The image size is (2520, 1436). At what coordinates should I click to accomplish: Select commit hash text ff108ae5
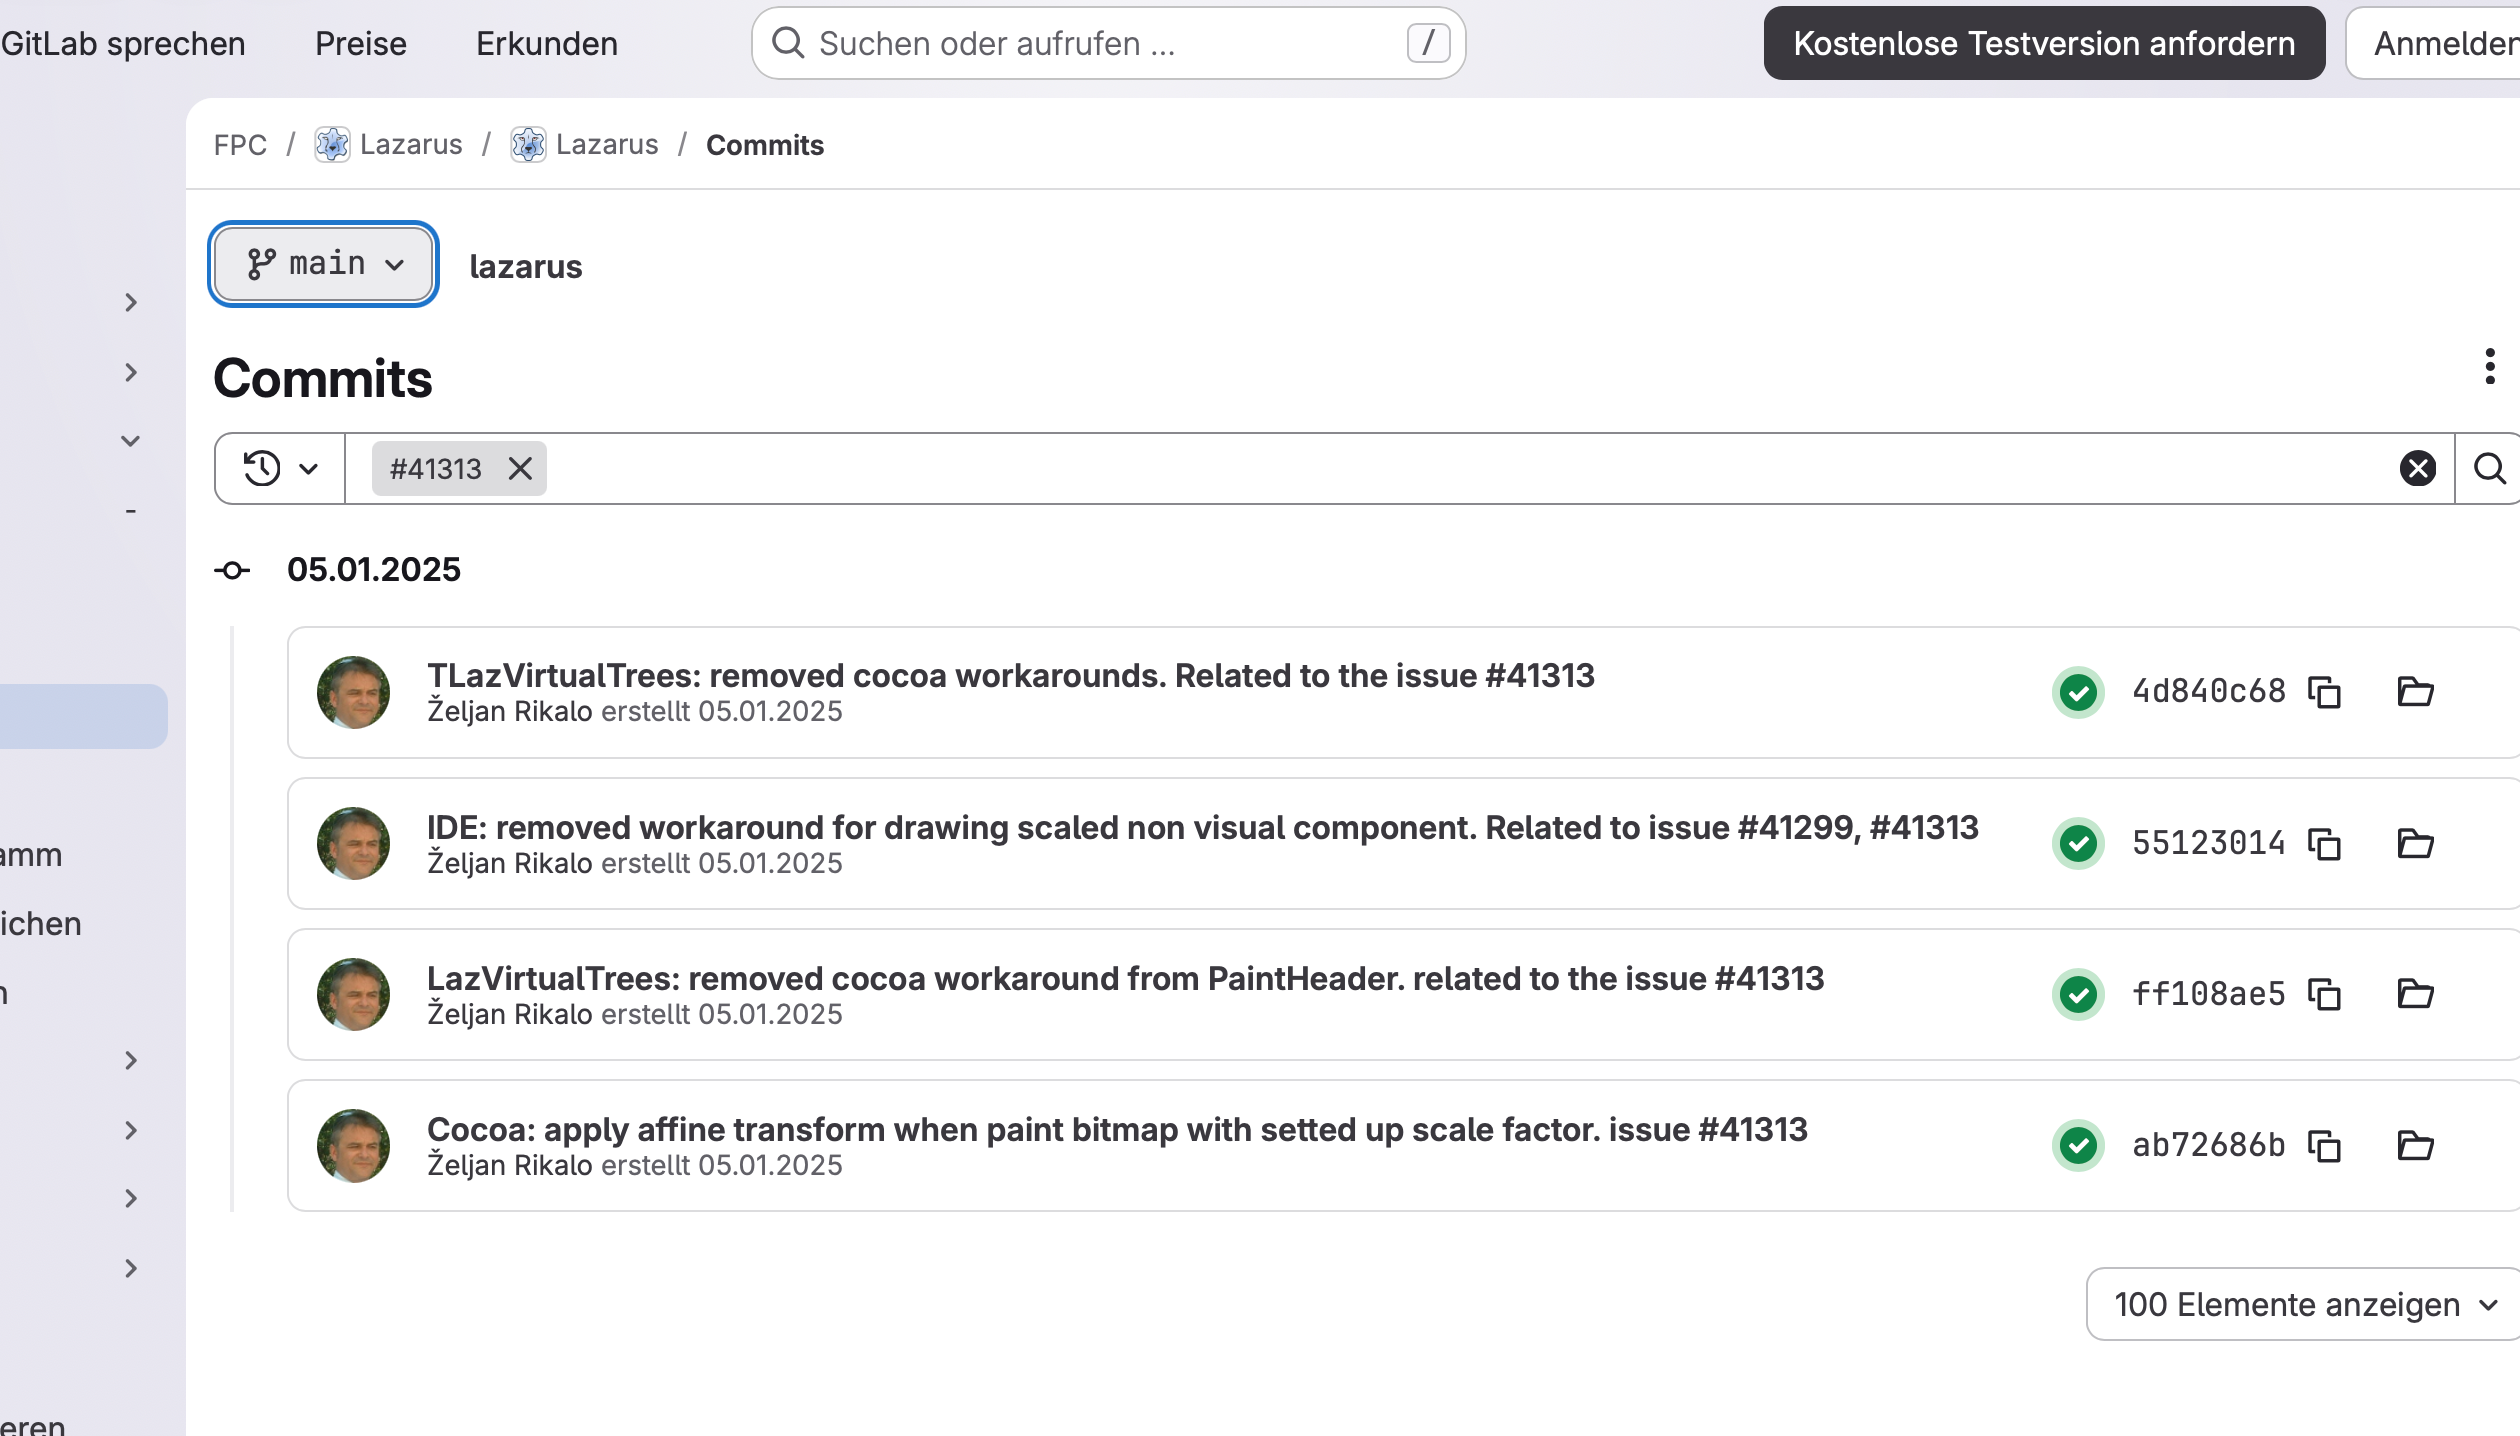pyautogui.click(x=2208, y=995)
